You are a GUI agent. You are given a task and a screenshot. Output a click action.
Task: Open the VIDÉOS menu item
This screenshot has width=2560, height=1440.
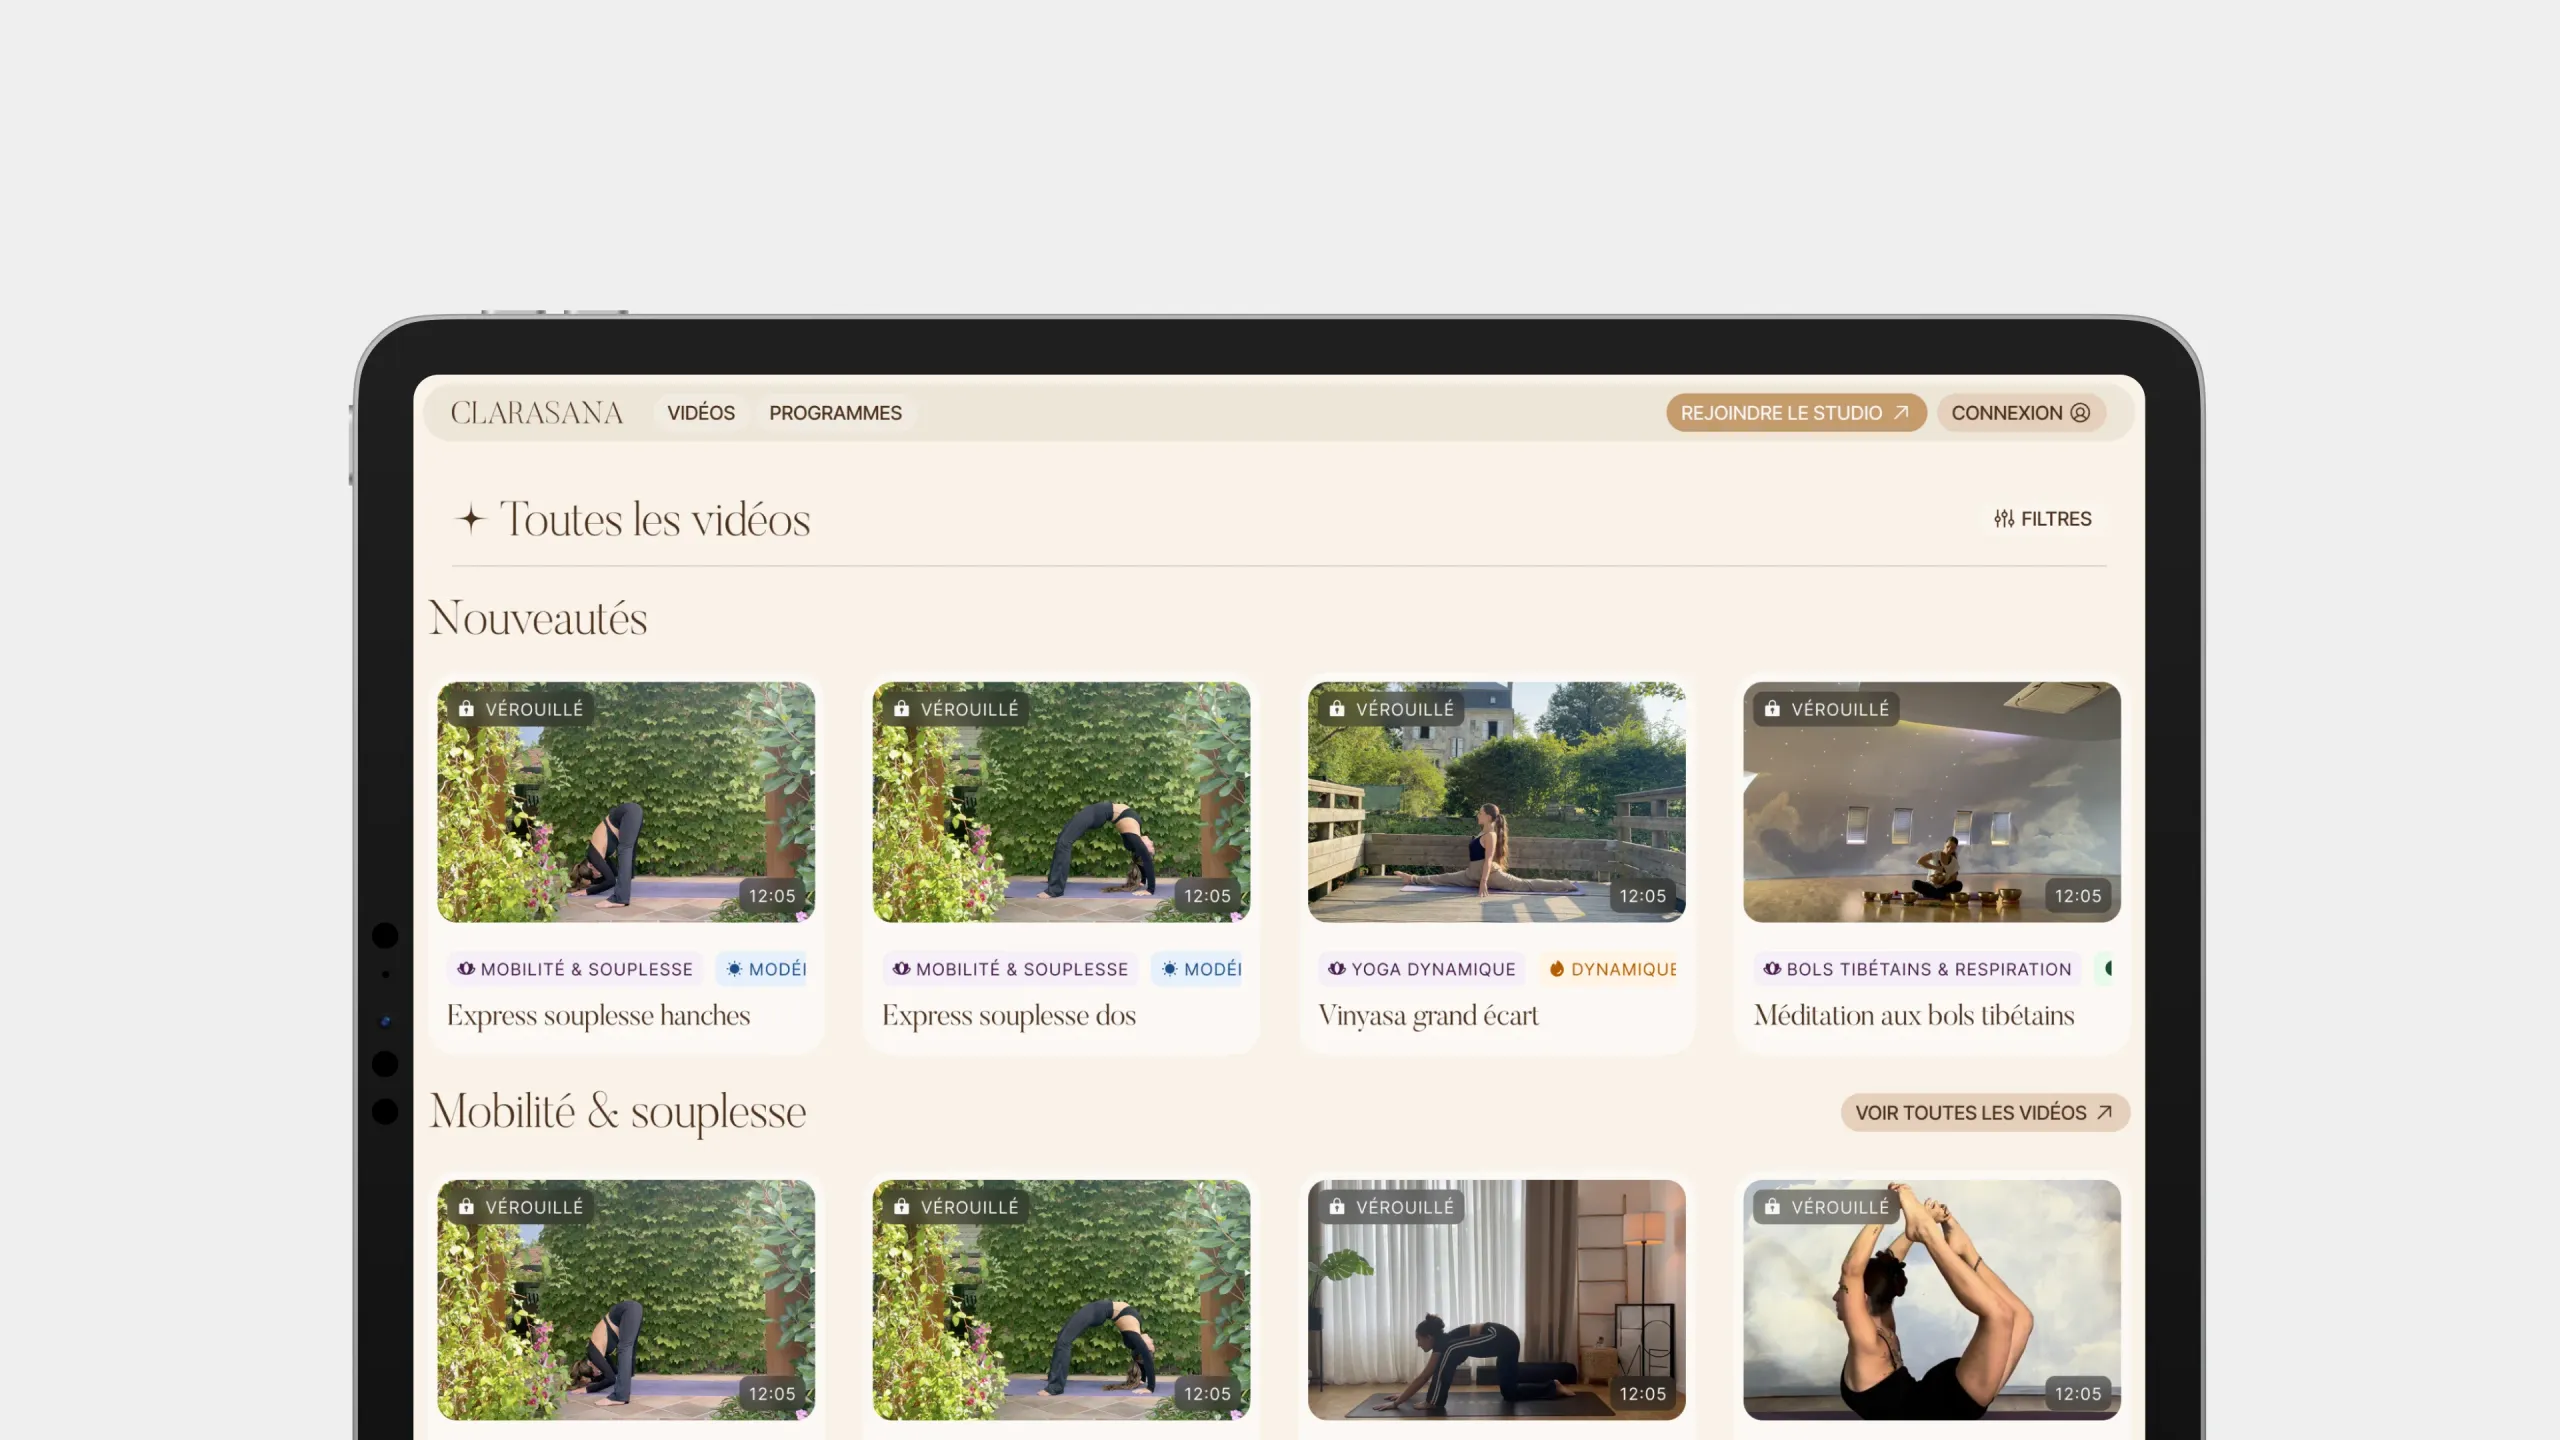(701, 413)
